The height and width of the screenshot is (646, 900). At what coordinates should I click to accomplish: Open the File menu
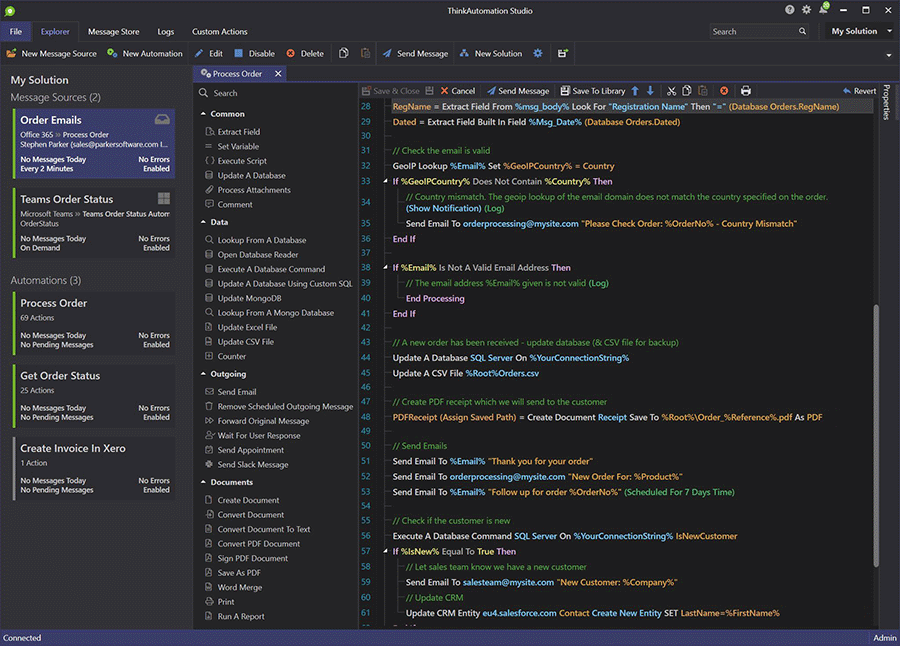(x=16, y=32)
